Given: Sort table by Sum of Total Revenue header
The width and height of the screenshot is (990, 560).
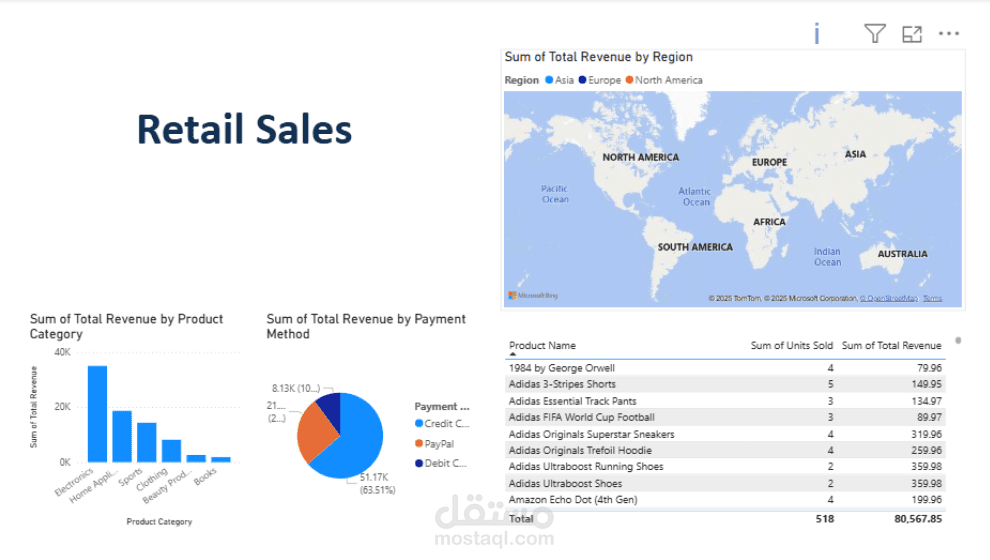Looking at the screenshot, I should coord(892,345).
